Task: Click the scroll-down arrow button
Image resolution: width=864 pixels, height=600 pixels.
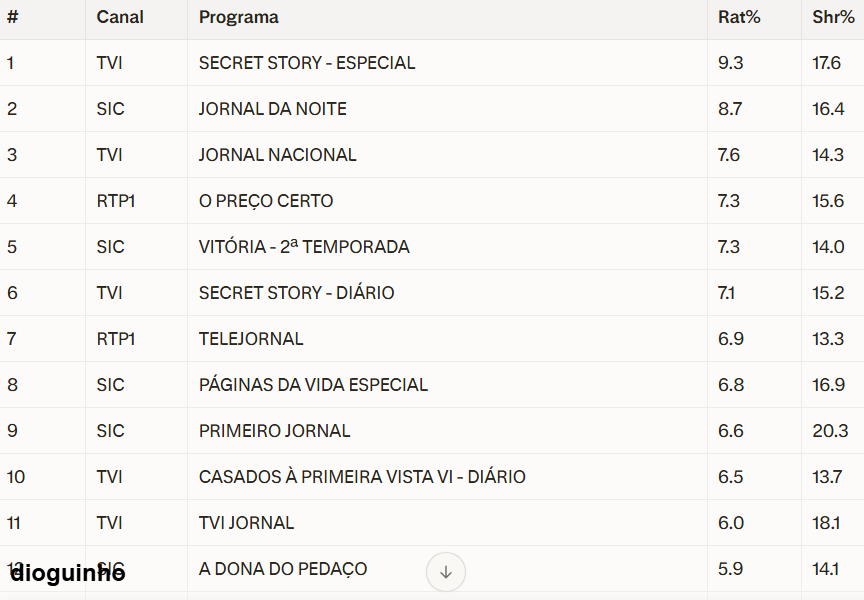Action: click(446, 572)
